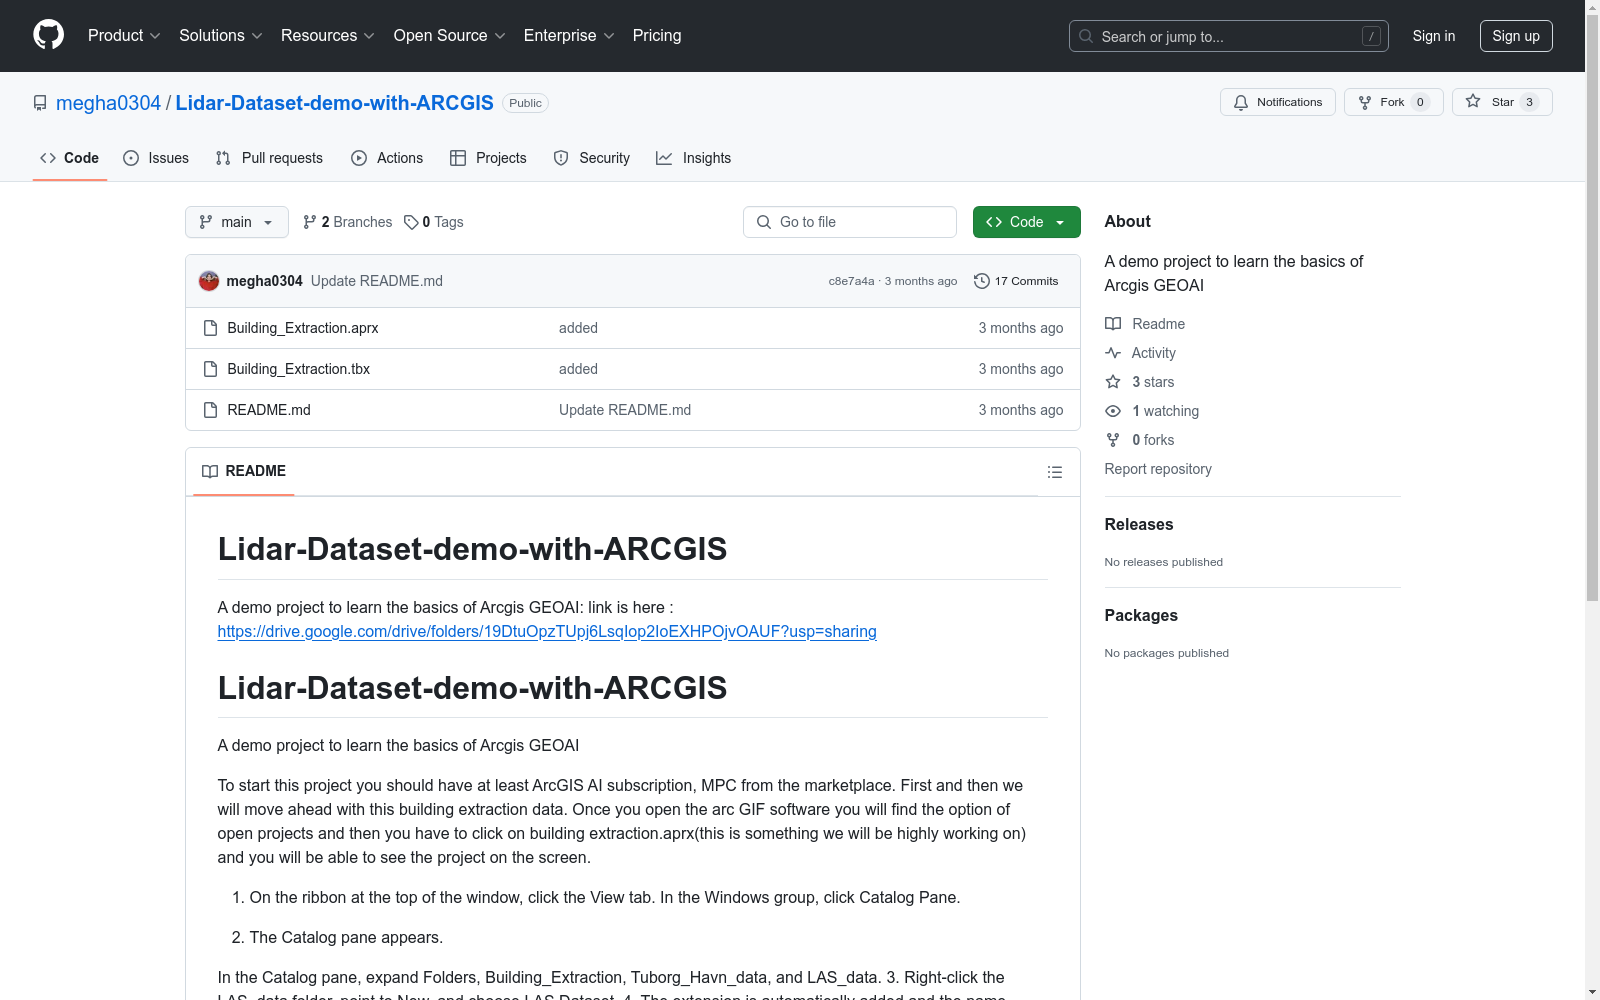Open Lidar-Dataset-demo-with-ARCGIS repository link

pyautogui.click(x=334, y=103)
